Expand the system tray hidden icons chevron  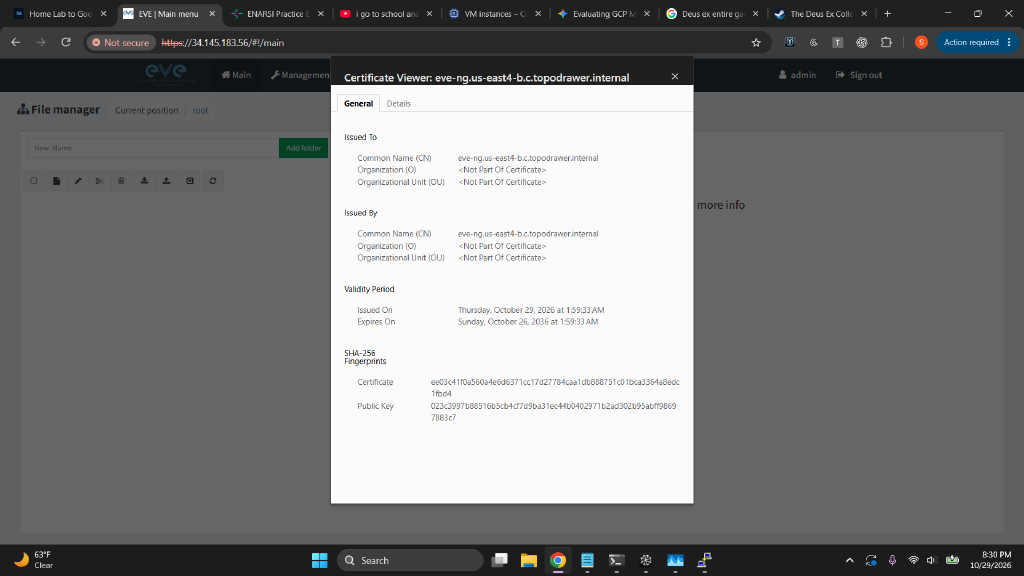[x=849, y=560]
